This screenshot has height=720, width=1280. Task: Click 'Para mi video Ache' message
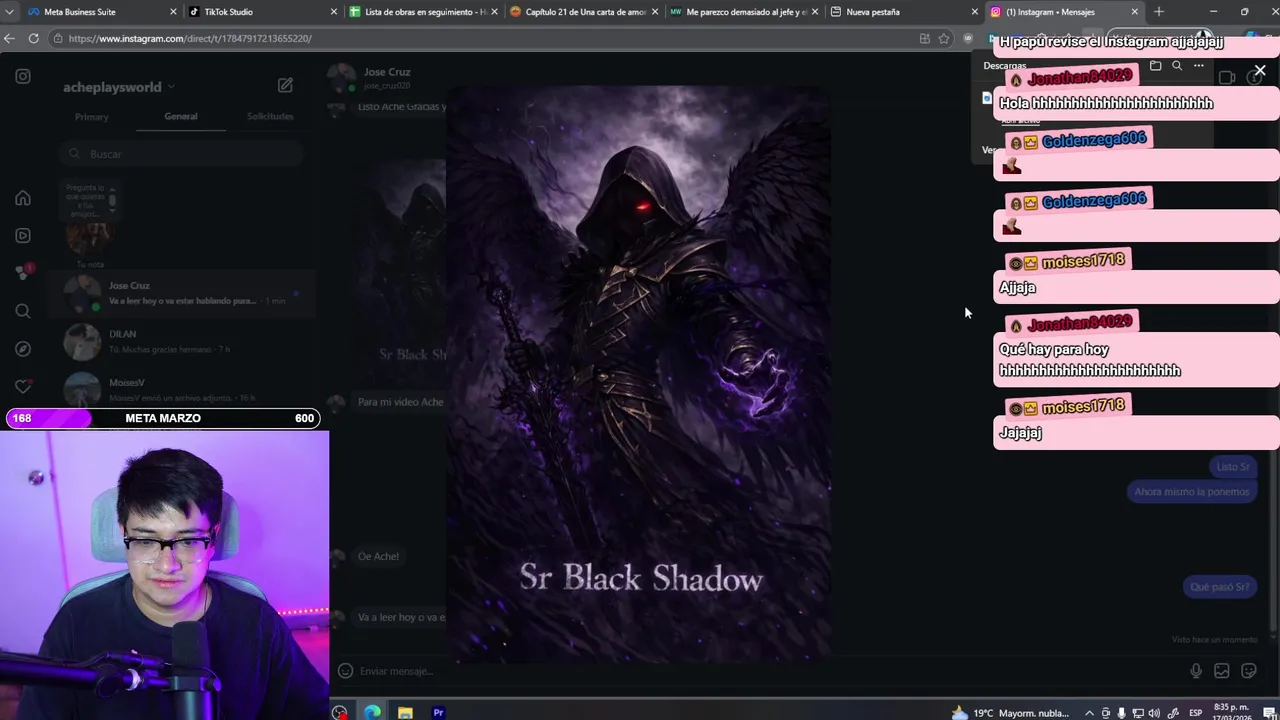400,402
